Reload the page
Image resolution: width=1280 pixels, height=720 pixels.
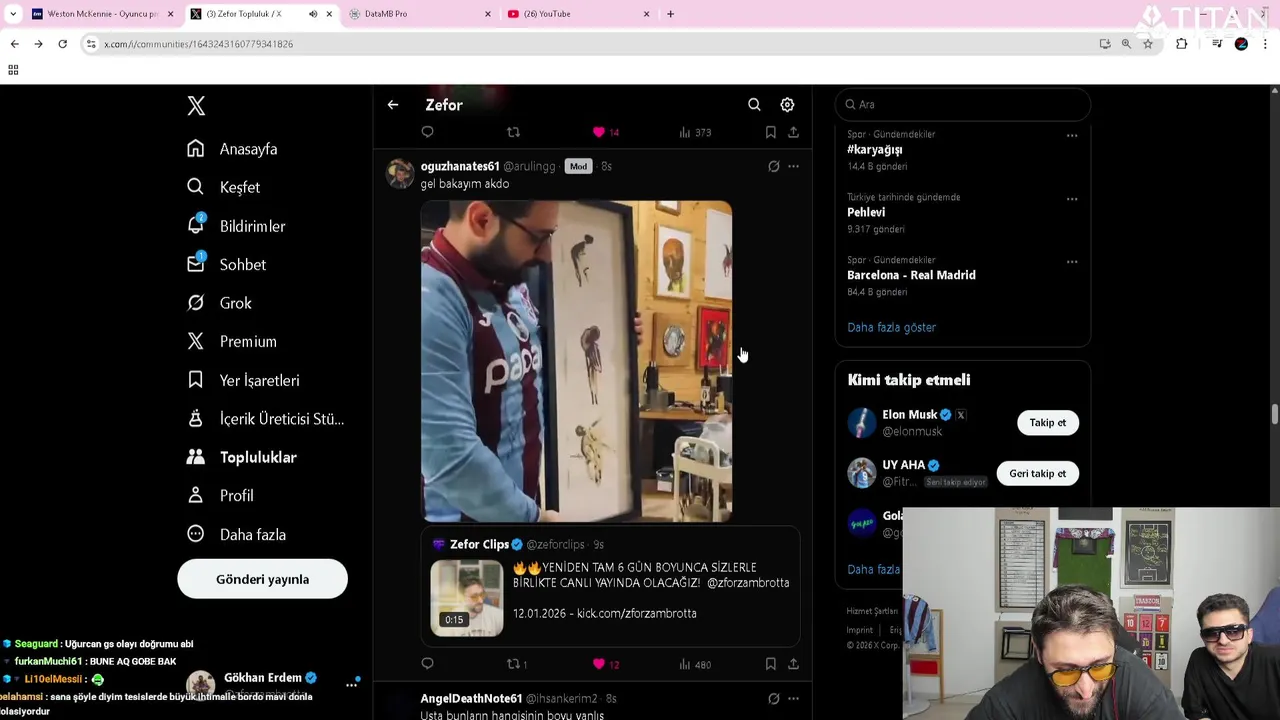62,44
